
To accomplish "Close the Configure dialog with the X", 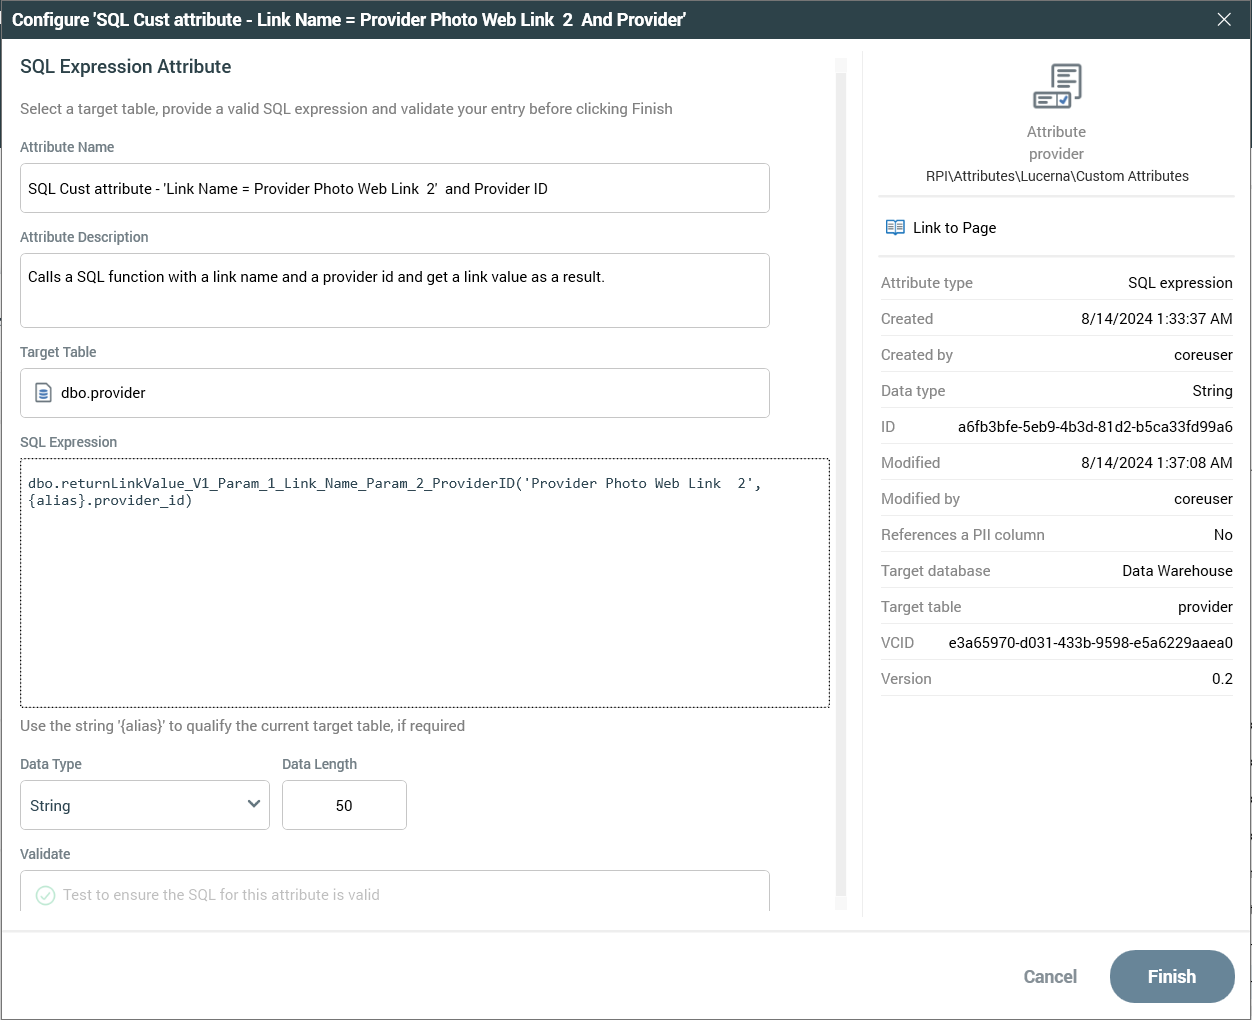I will click(x=1224, y=20).
